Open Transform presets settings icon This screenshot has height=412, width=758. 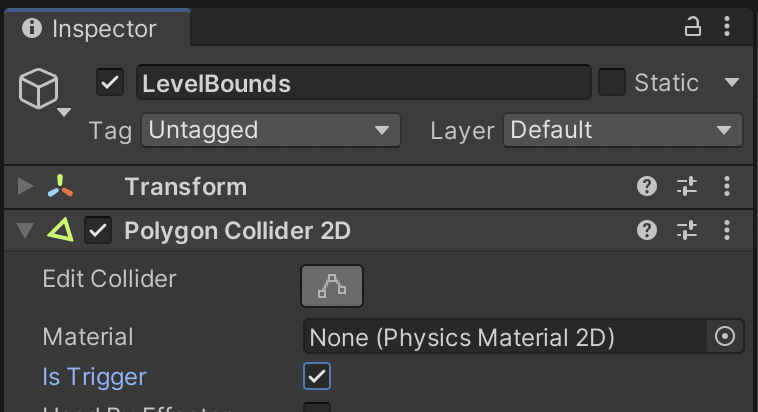(687, 186)
